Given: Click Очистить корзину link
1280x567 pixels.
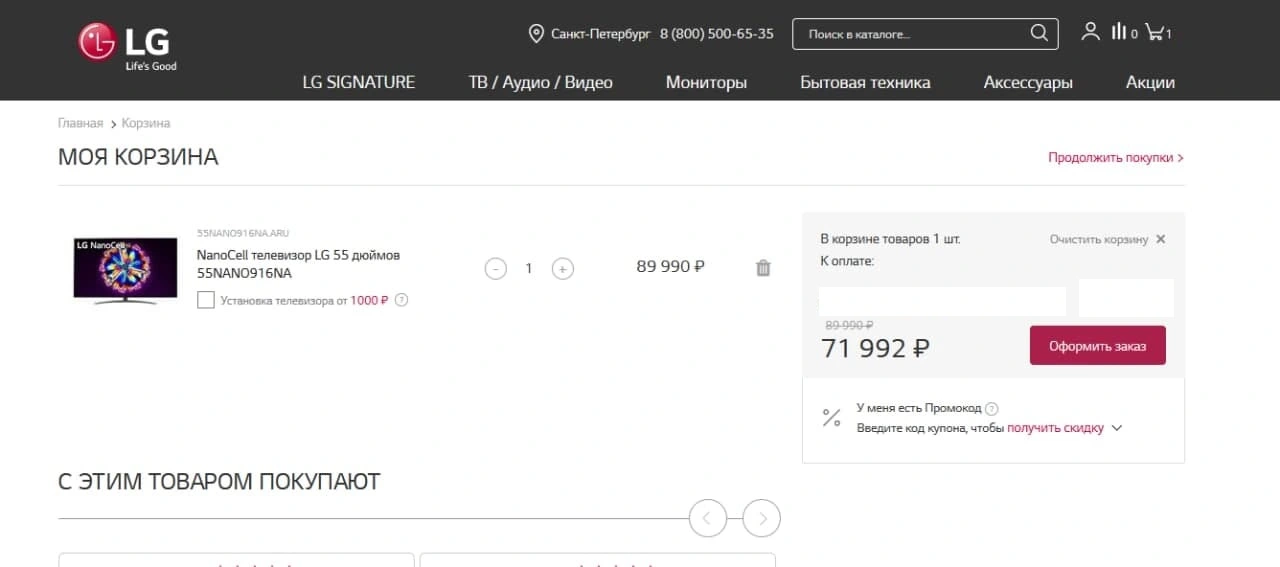Looking at the screenshot, I should click(1099, 239).
